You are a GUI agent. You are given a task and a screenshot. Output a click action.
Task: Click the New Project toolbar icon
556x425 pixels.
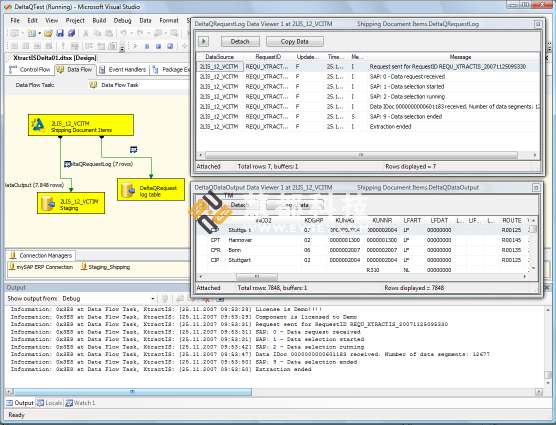click(14, 34)
